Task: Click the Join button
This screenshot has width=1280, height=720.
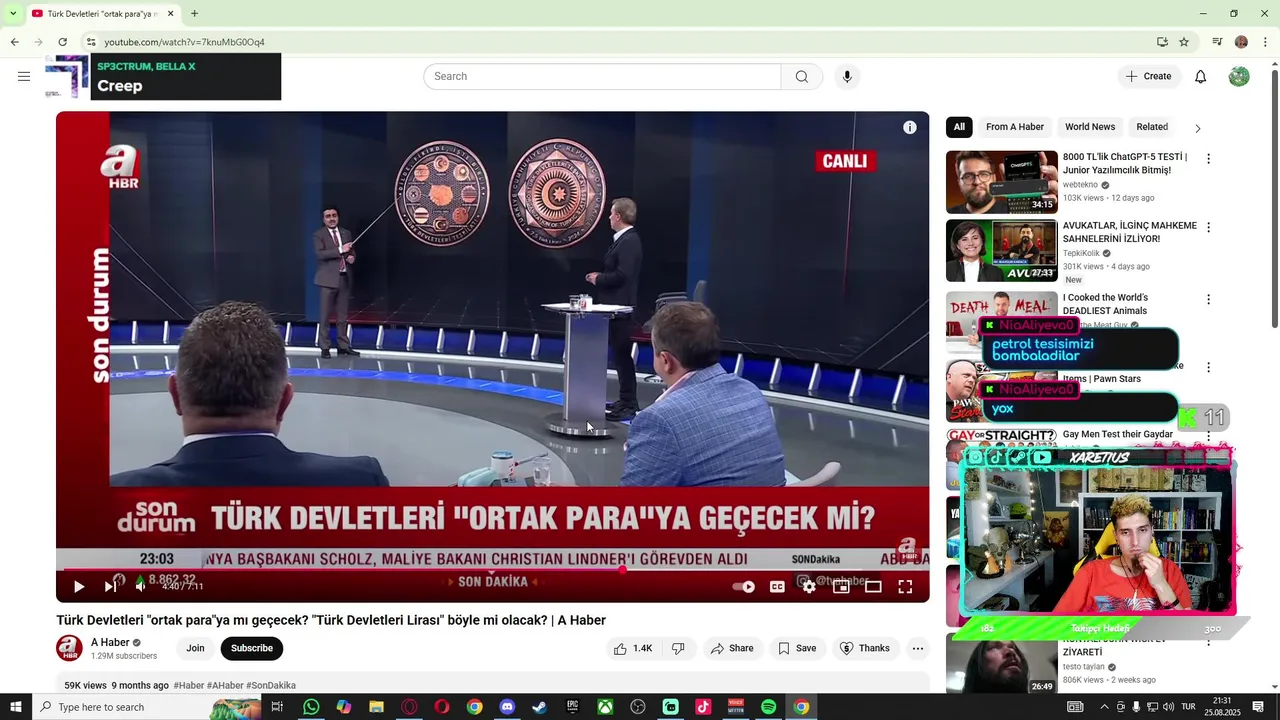Action: 195,648
